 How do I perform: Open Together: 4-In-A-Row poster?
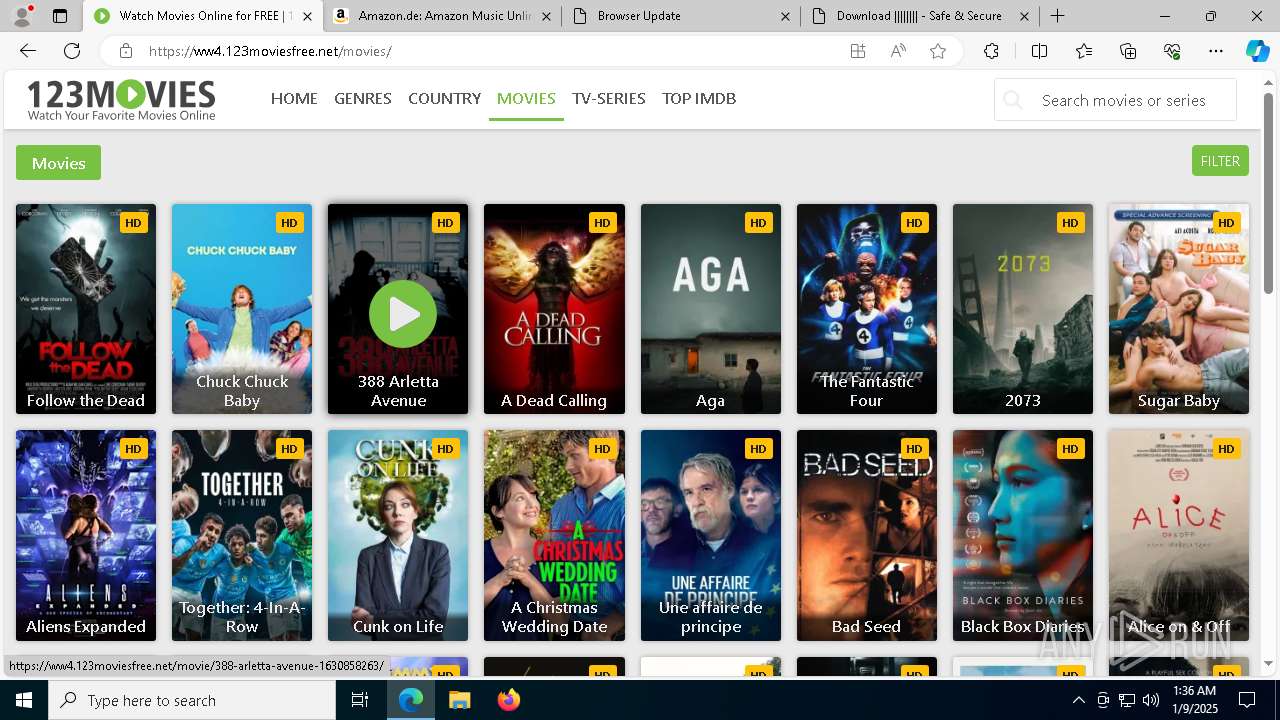242,535
